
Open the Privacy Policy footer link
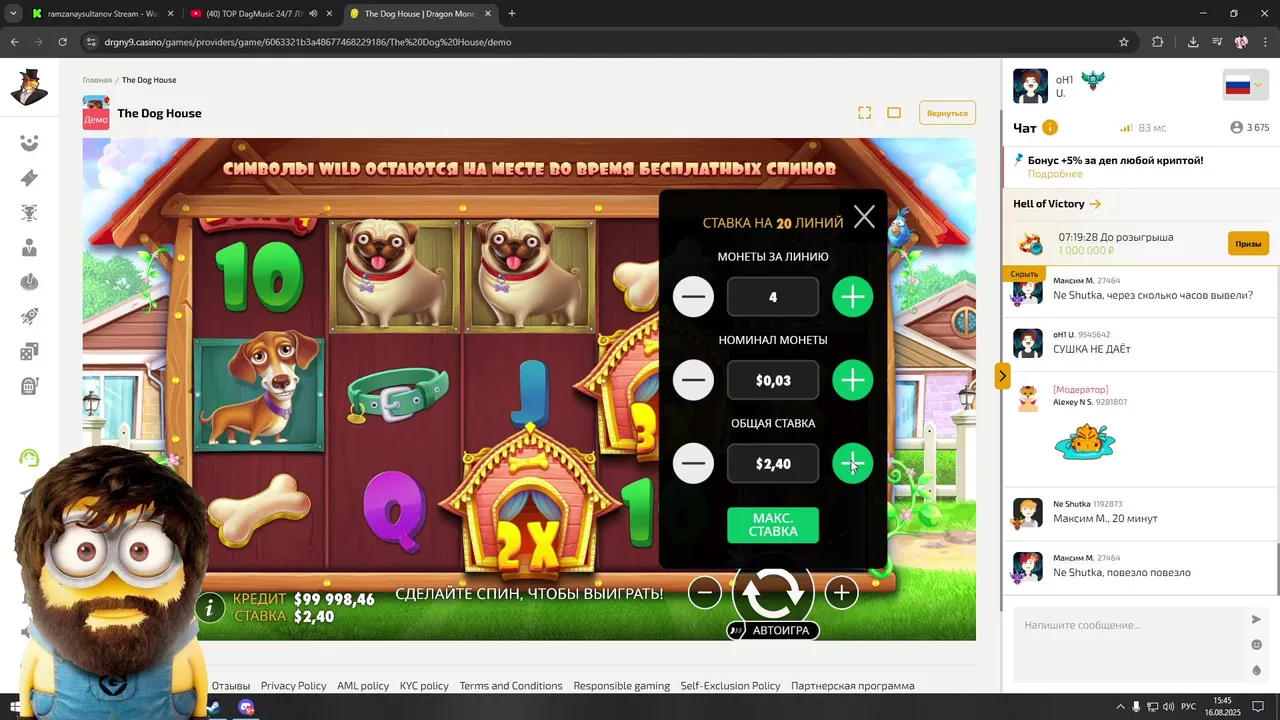293,686
